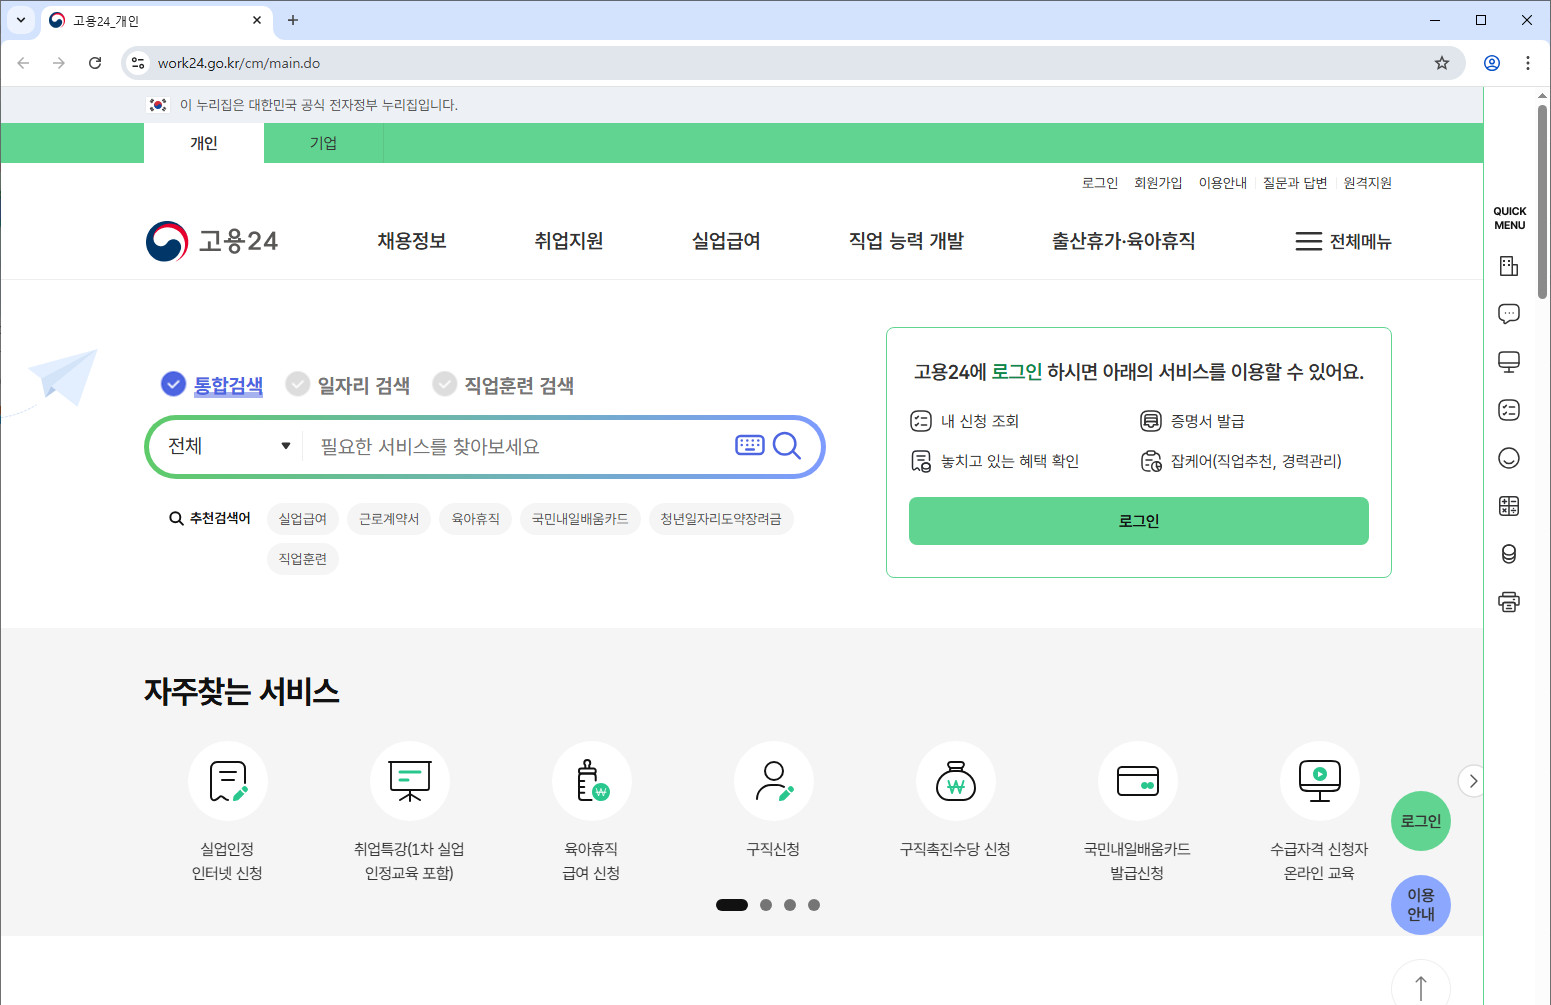Open the browser tab search dropdown

click(x=20, y=20)
